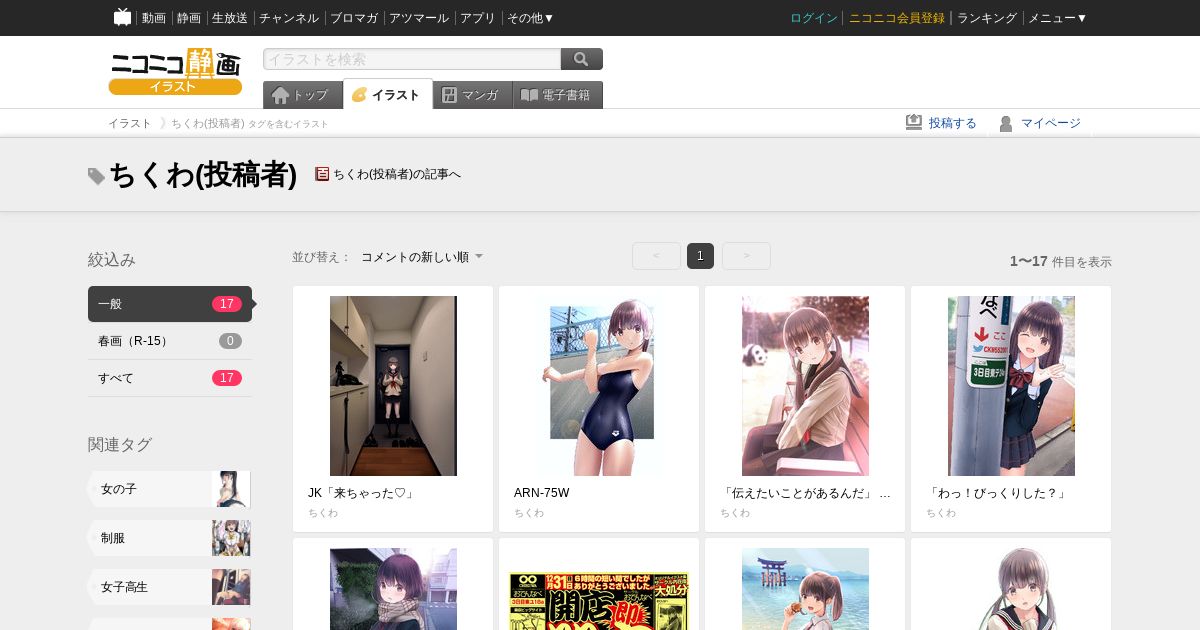This screenshot has width=1200, height=630.
Task: Click the イラスト breadcrumb link
Action: [x=130, y=123]
